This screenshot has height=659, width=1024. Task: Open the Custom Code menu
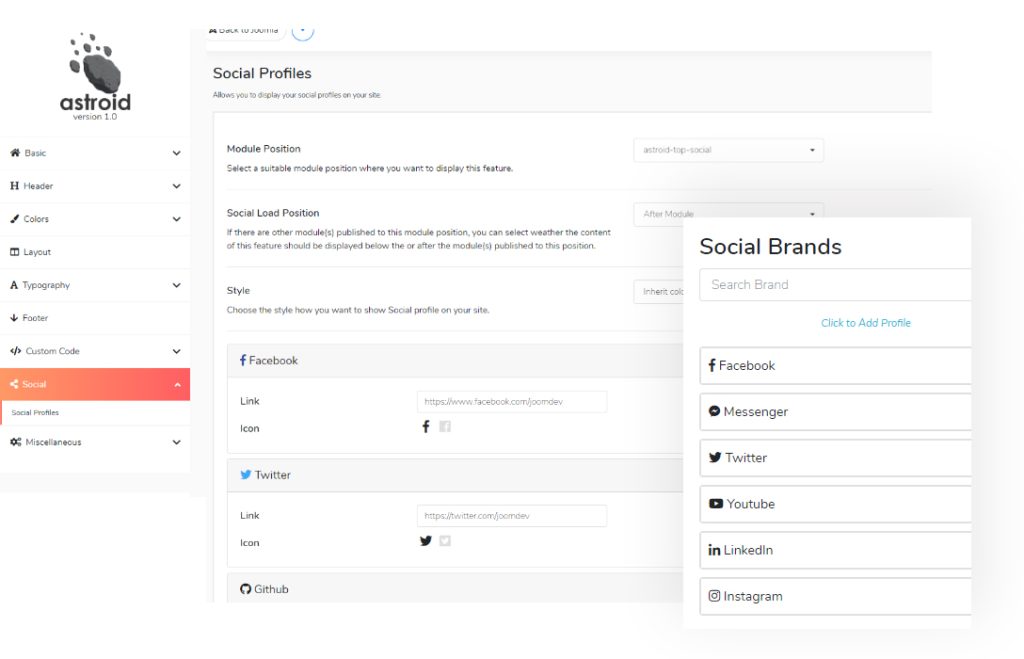pyautogui.click(x=95, y=351)
